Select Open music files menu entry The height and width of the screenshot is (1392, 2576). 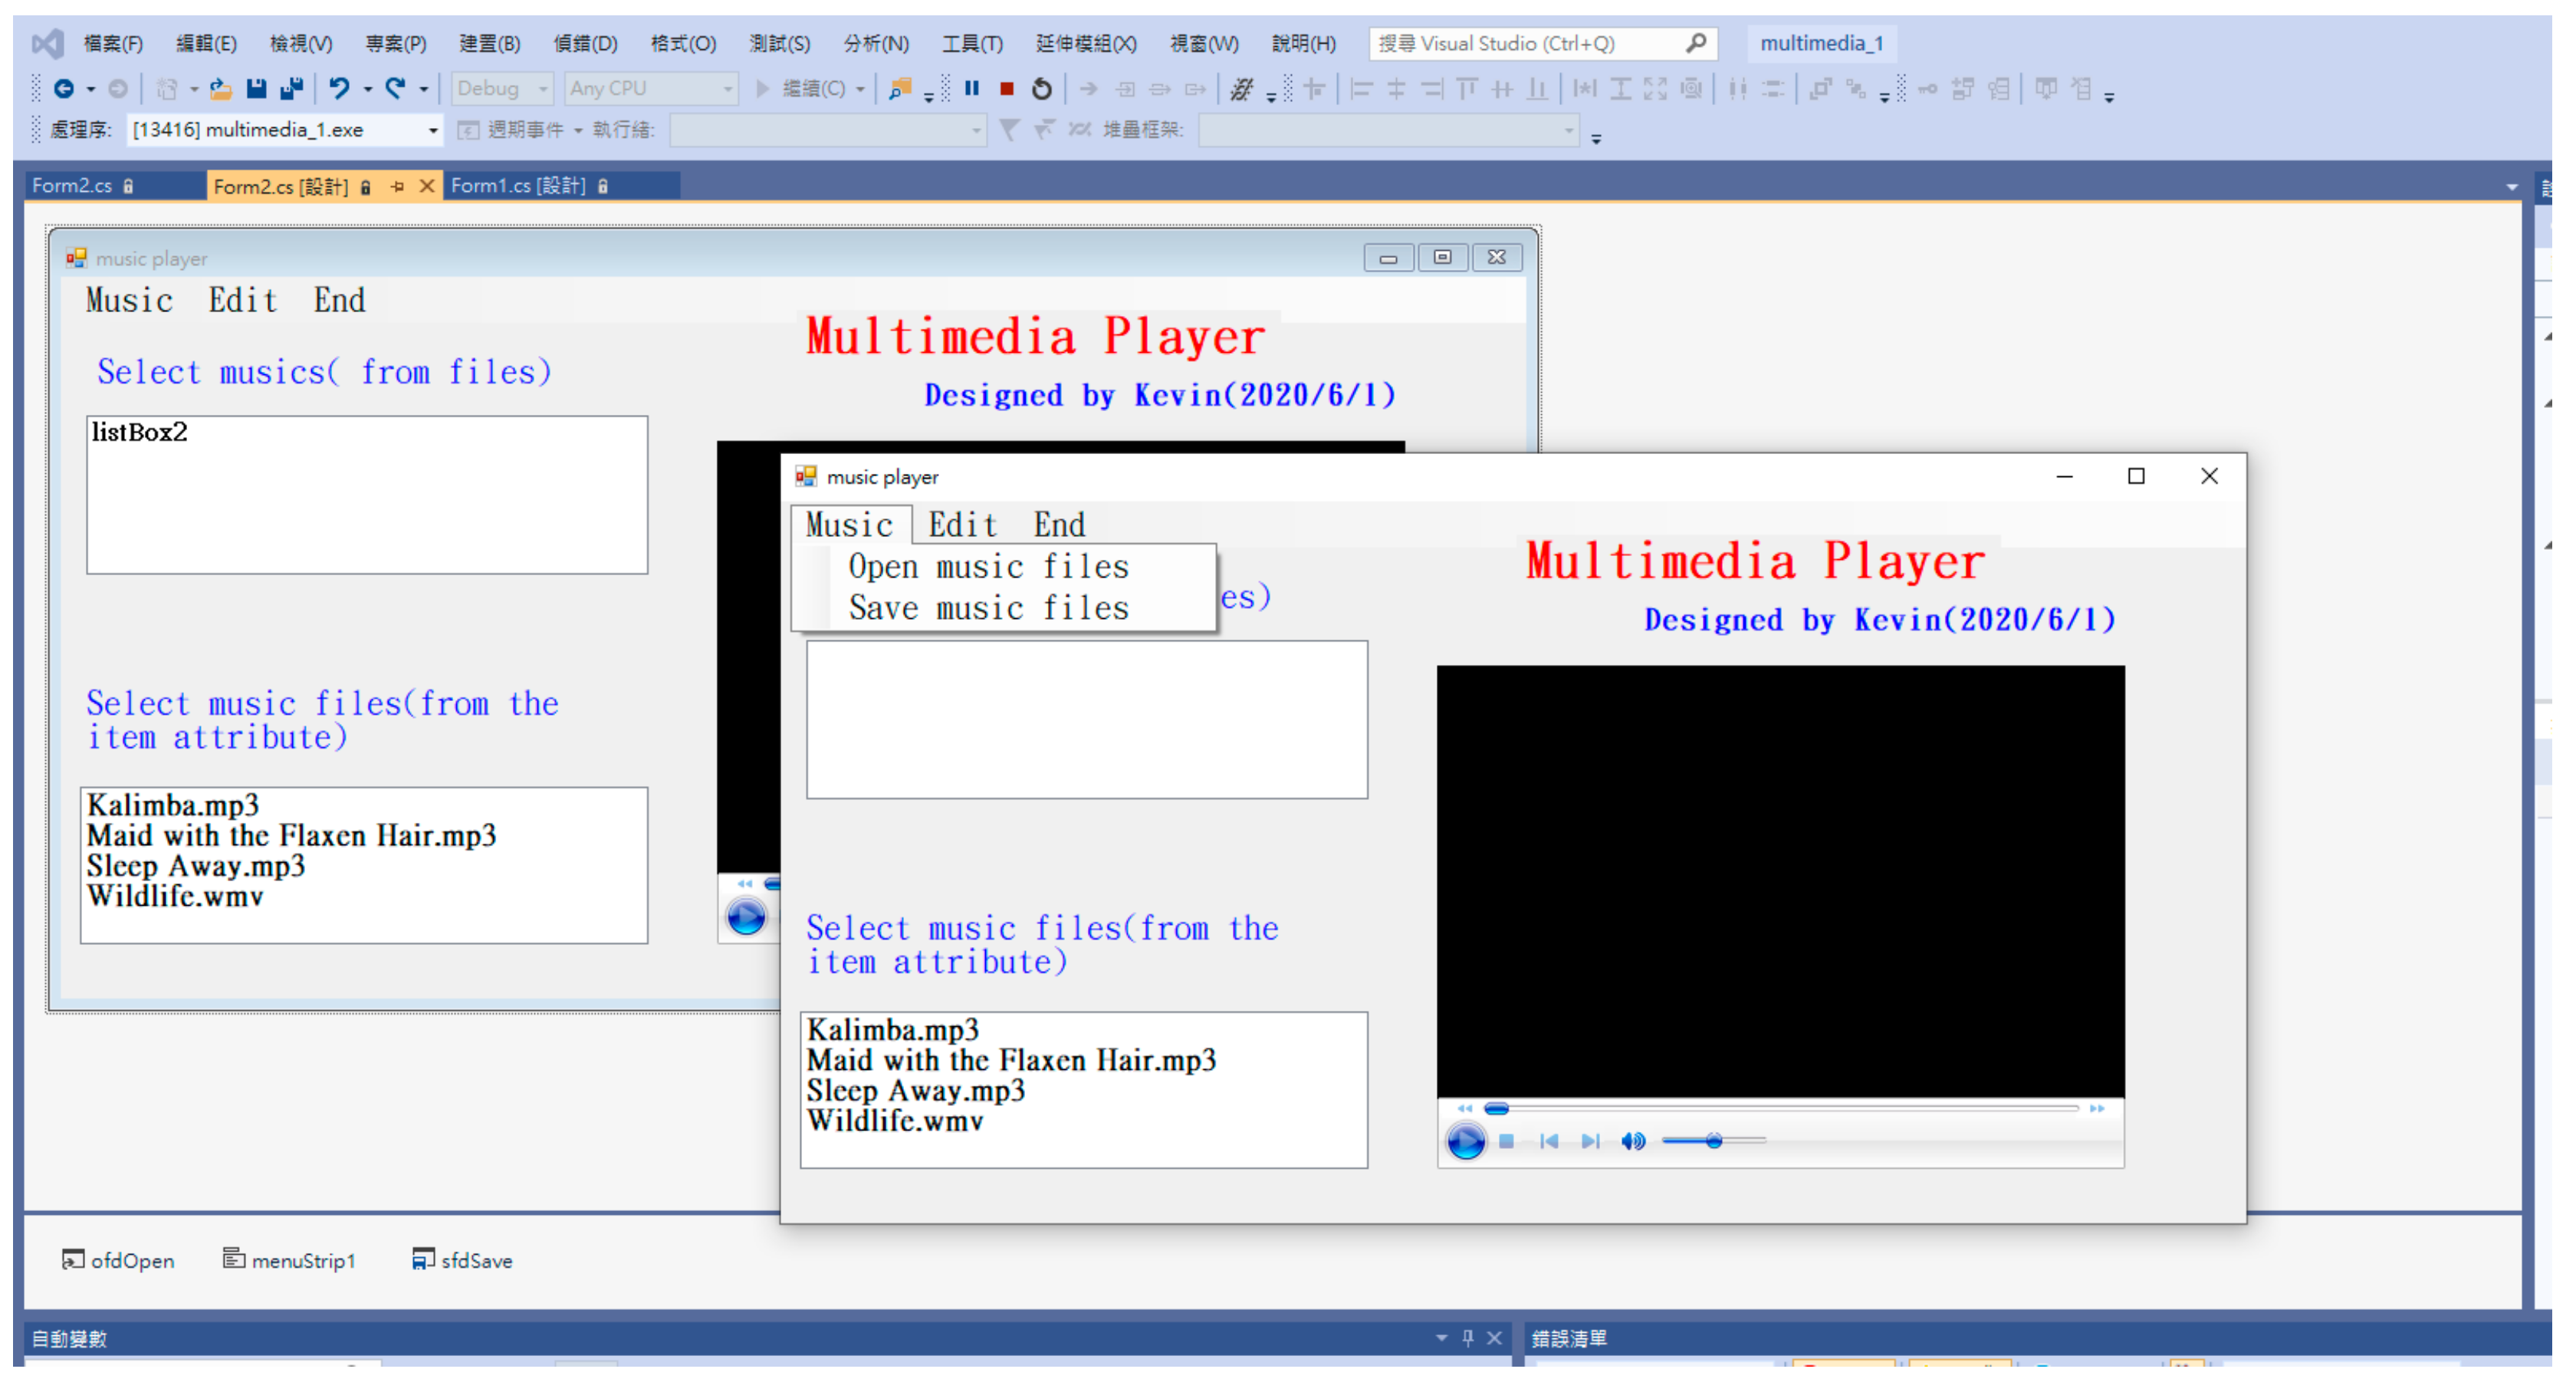(988, 566)
